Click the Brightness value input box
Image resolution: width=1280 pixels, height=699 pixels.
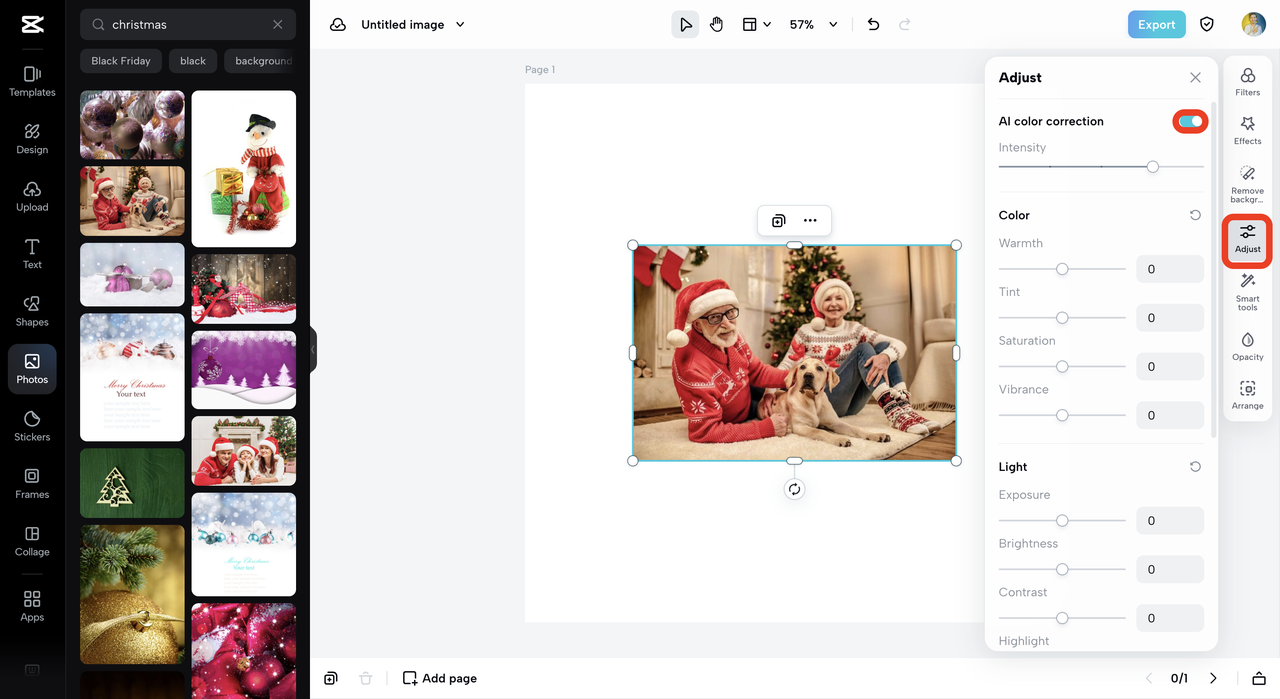(1170, 569)
